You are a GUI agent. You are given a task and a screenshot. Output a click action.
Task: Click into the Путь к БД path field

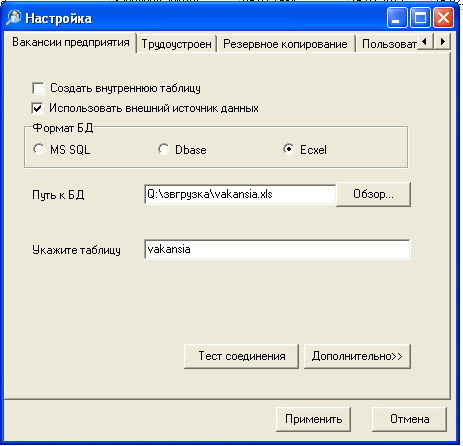[x=240, y=194]
